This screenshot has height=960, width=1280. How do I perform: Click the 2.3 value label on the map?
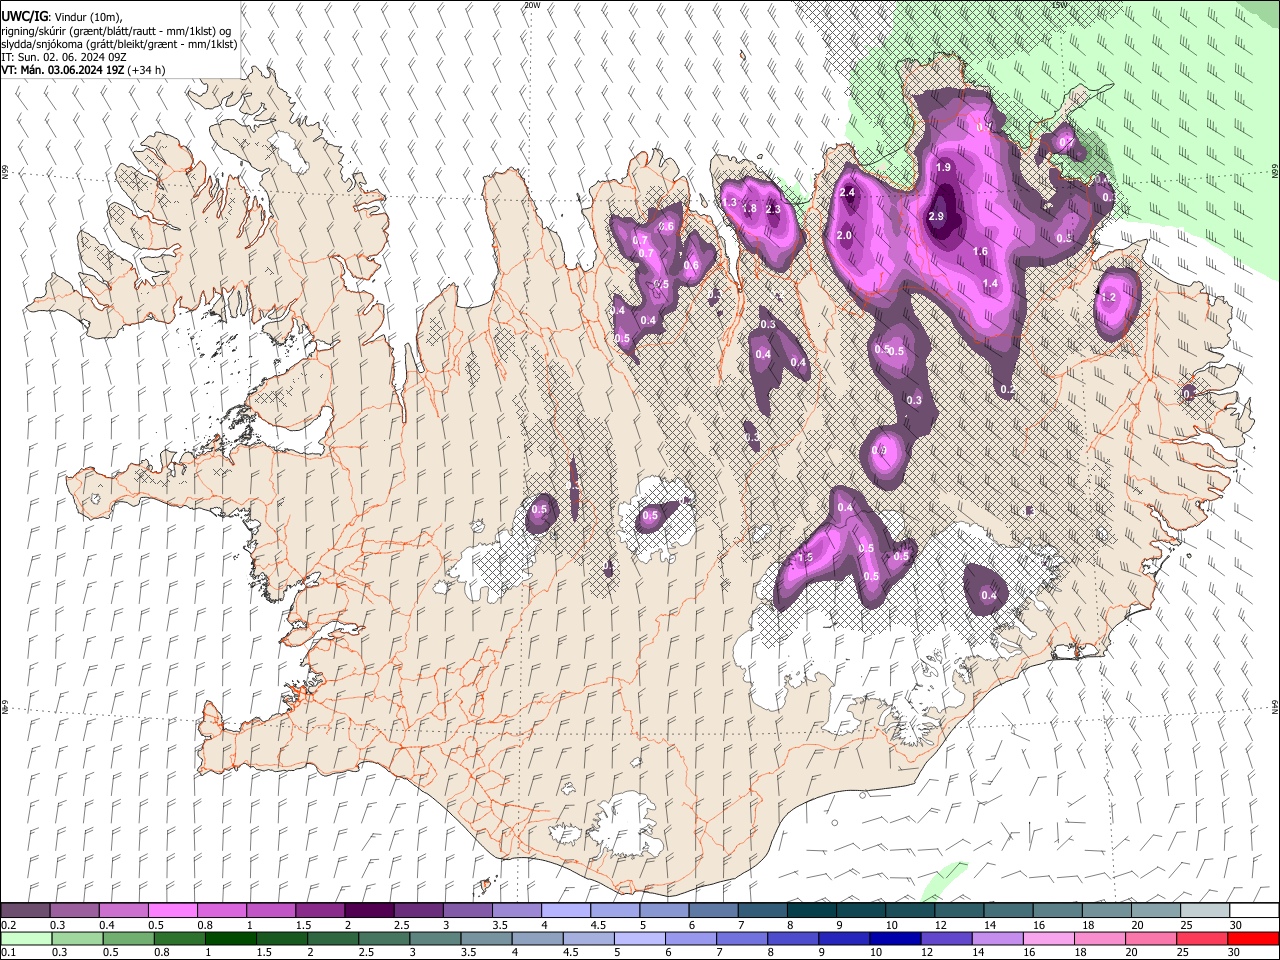[773, 210]
